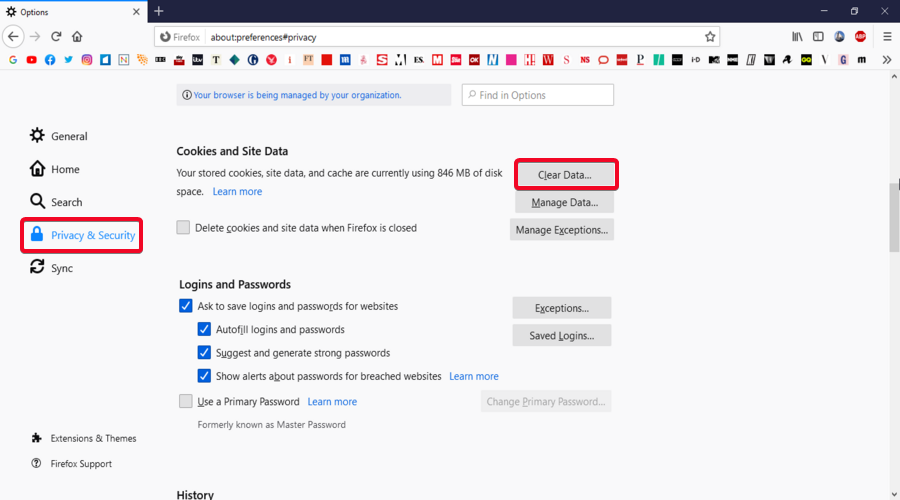Expand the bookmarks toolbar overflow chevron
The height and width of the screenshot is (500, 900).
(x=886, y=60)
